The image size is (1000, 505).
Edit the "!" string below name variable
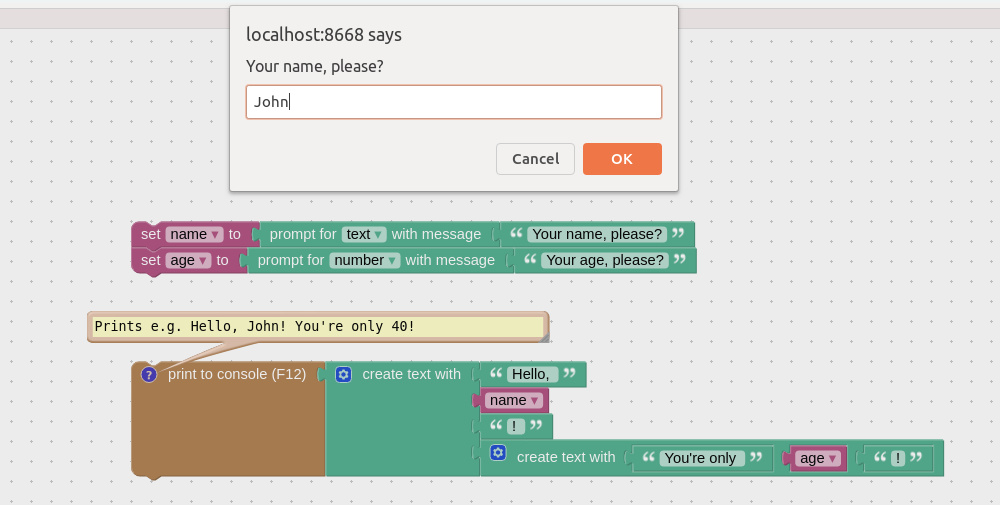(x=514, y=427)
